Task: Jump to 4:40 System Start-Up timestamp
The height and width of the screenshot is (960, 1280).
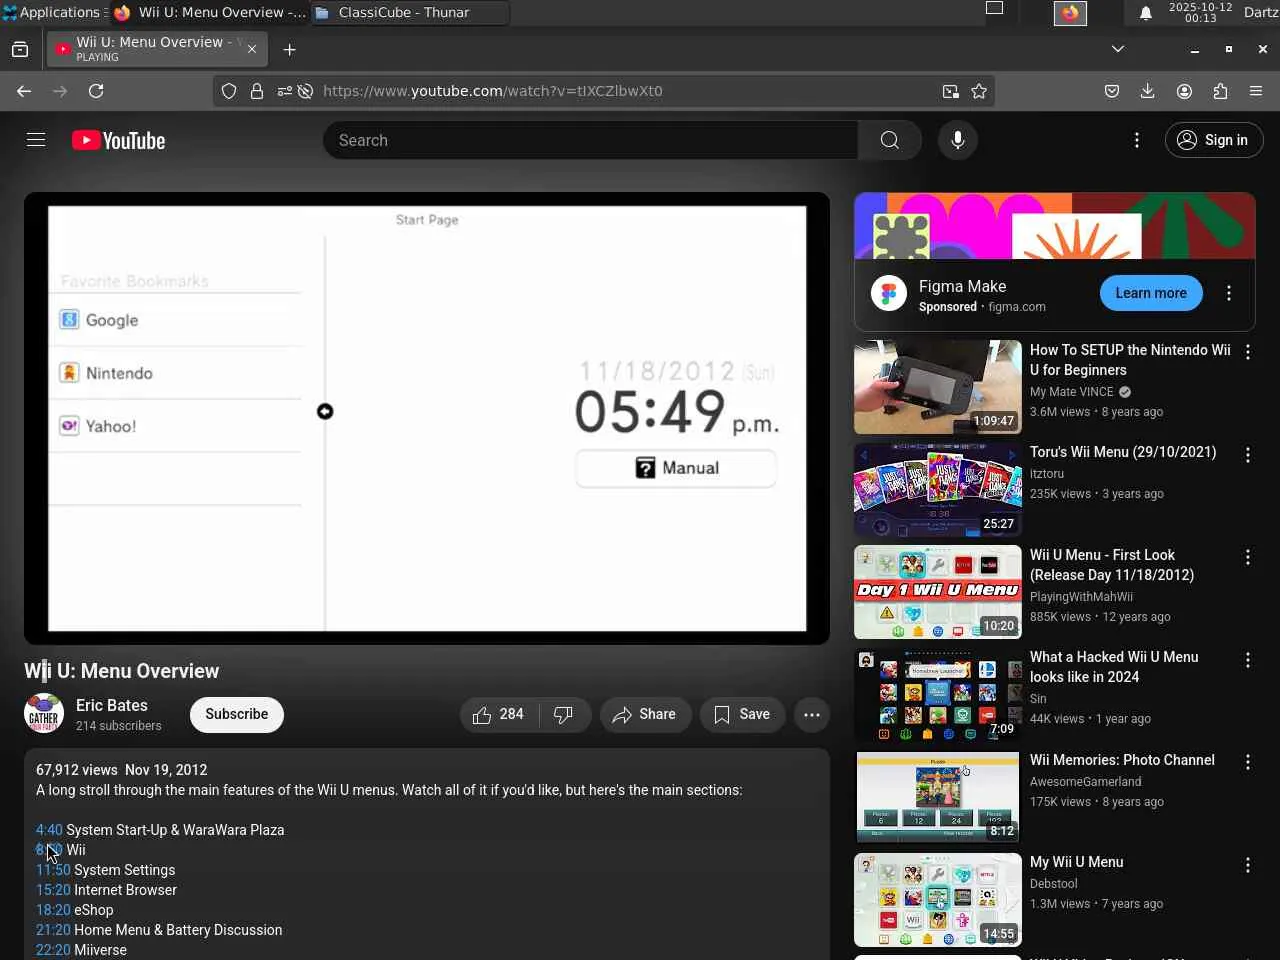Action: (x=49, y=830)
